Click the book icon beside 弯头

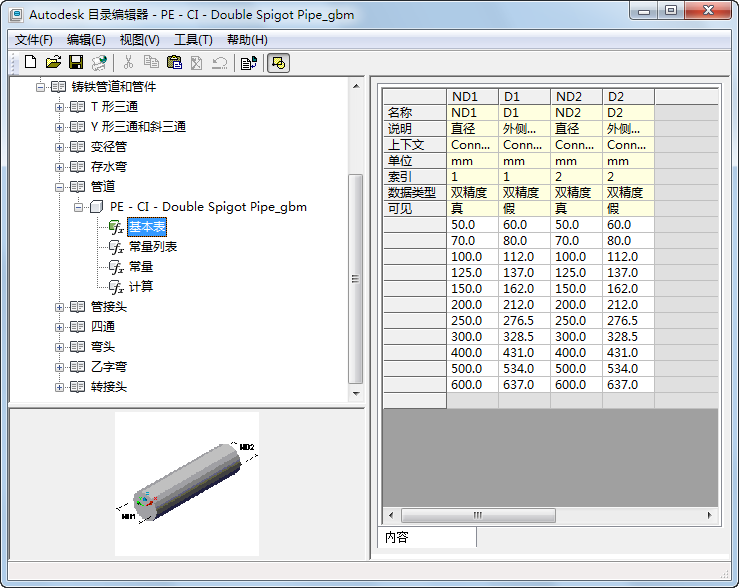coord(77,347)
